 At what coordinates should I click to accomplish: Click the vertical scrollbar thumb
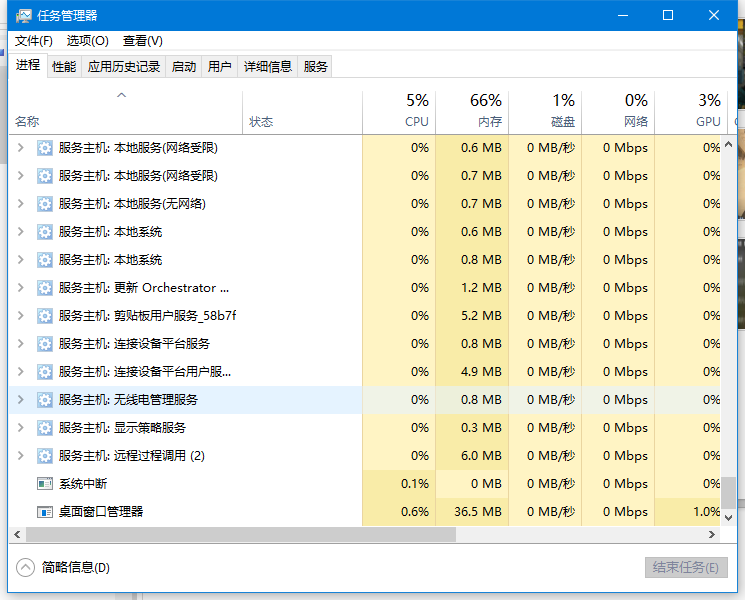point(728,493)
